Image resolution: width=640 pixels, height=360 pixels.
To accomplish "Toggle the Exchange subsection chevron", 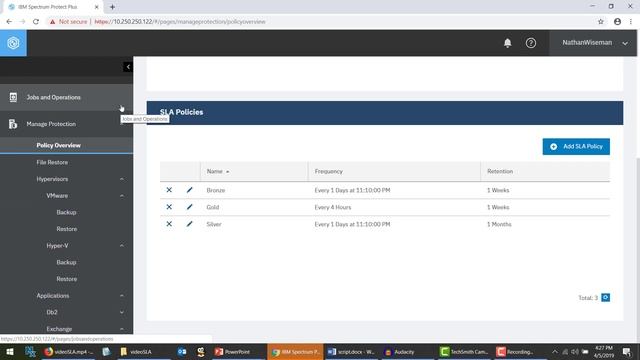I will click(122, 329).
